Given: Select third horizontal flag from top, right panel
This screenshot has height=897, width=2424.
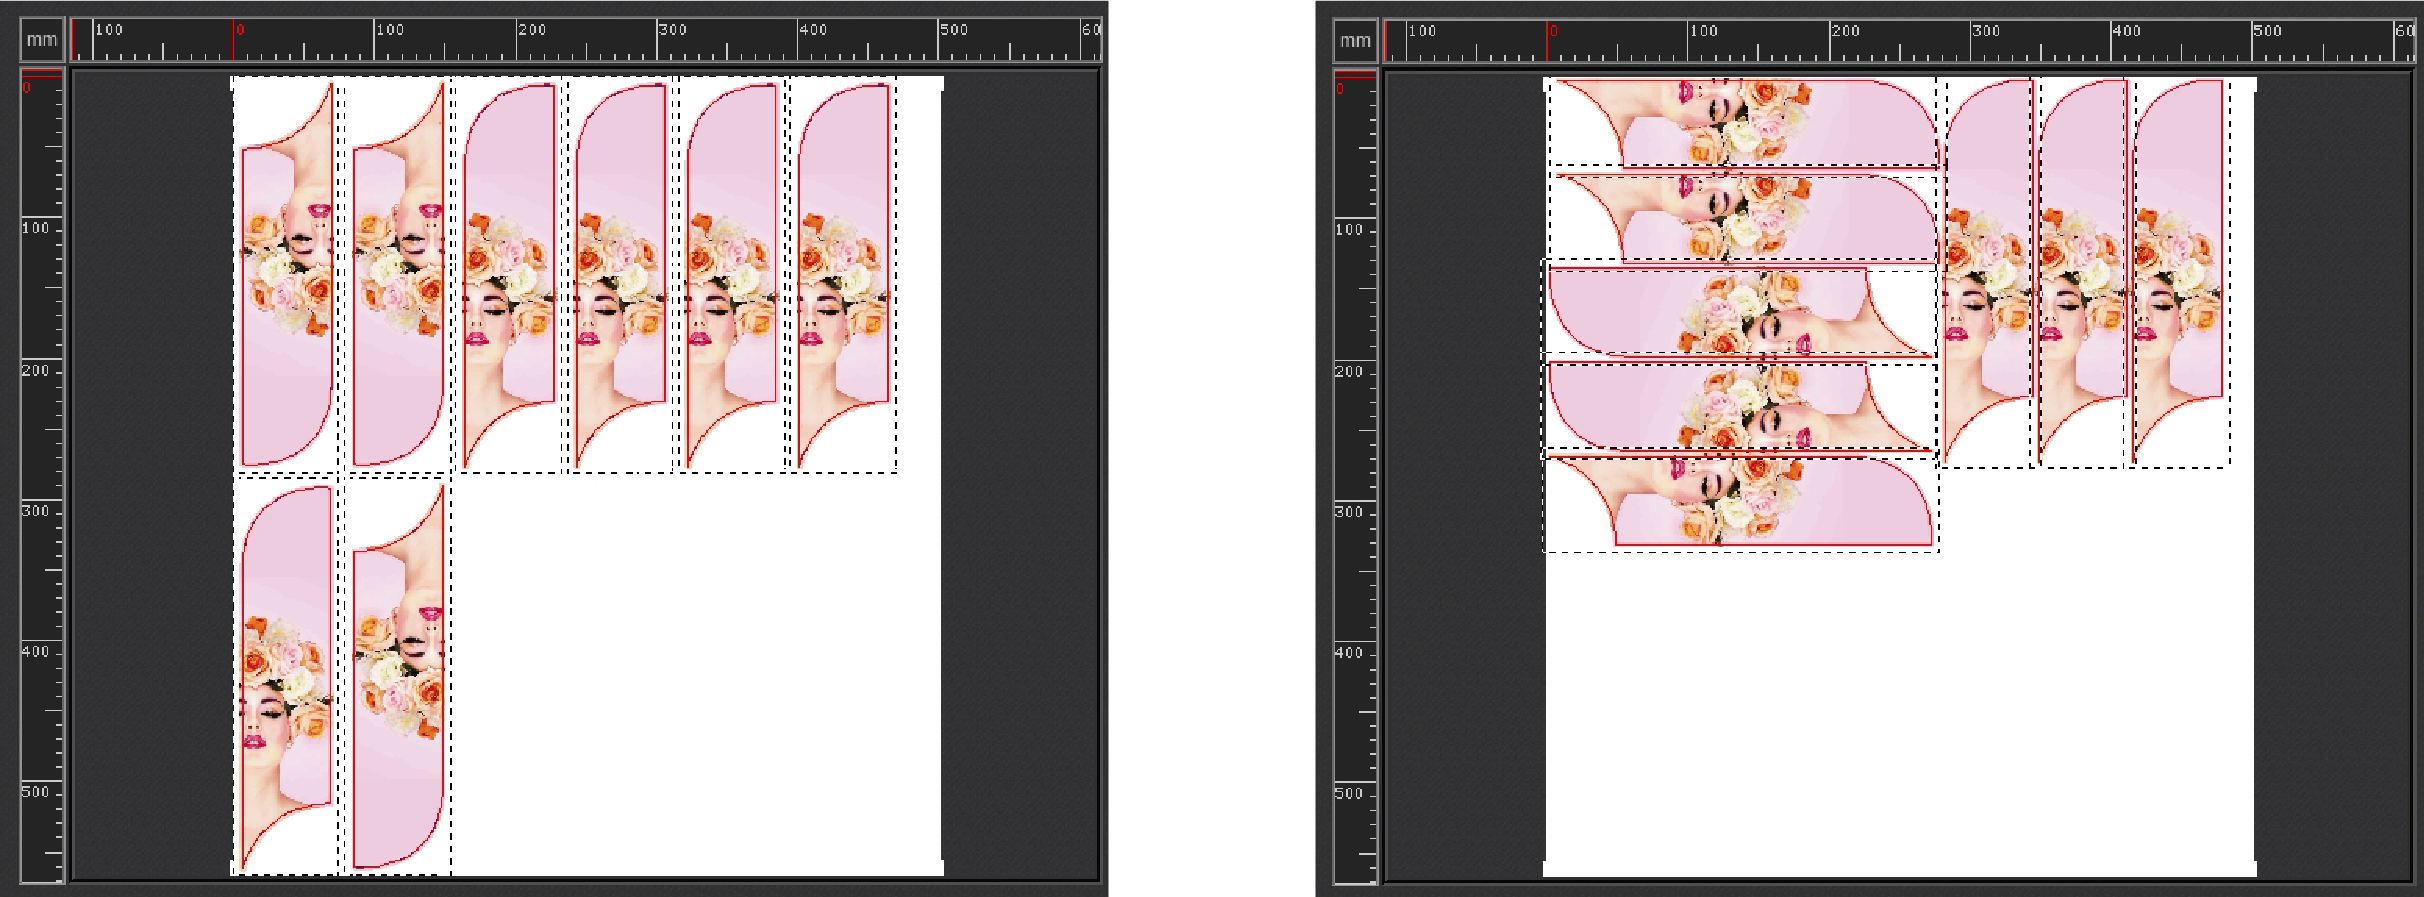Looking at the screenshot, I should coord(1740,312).
